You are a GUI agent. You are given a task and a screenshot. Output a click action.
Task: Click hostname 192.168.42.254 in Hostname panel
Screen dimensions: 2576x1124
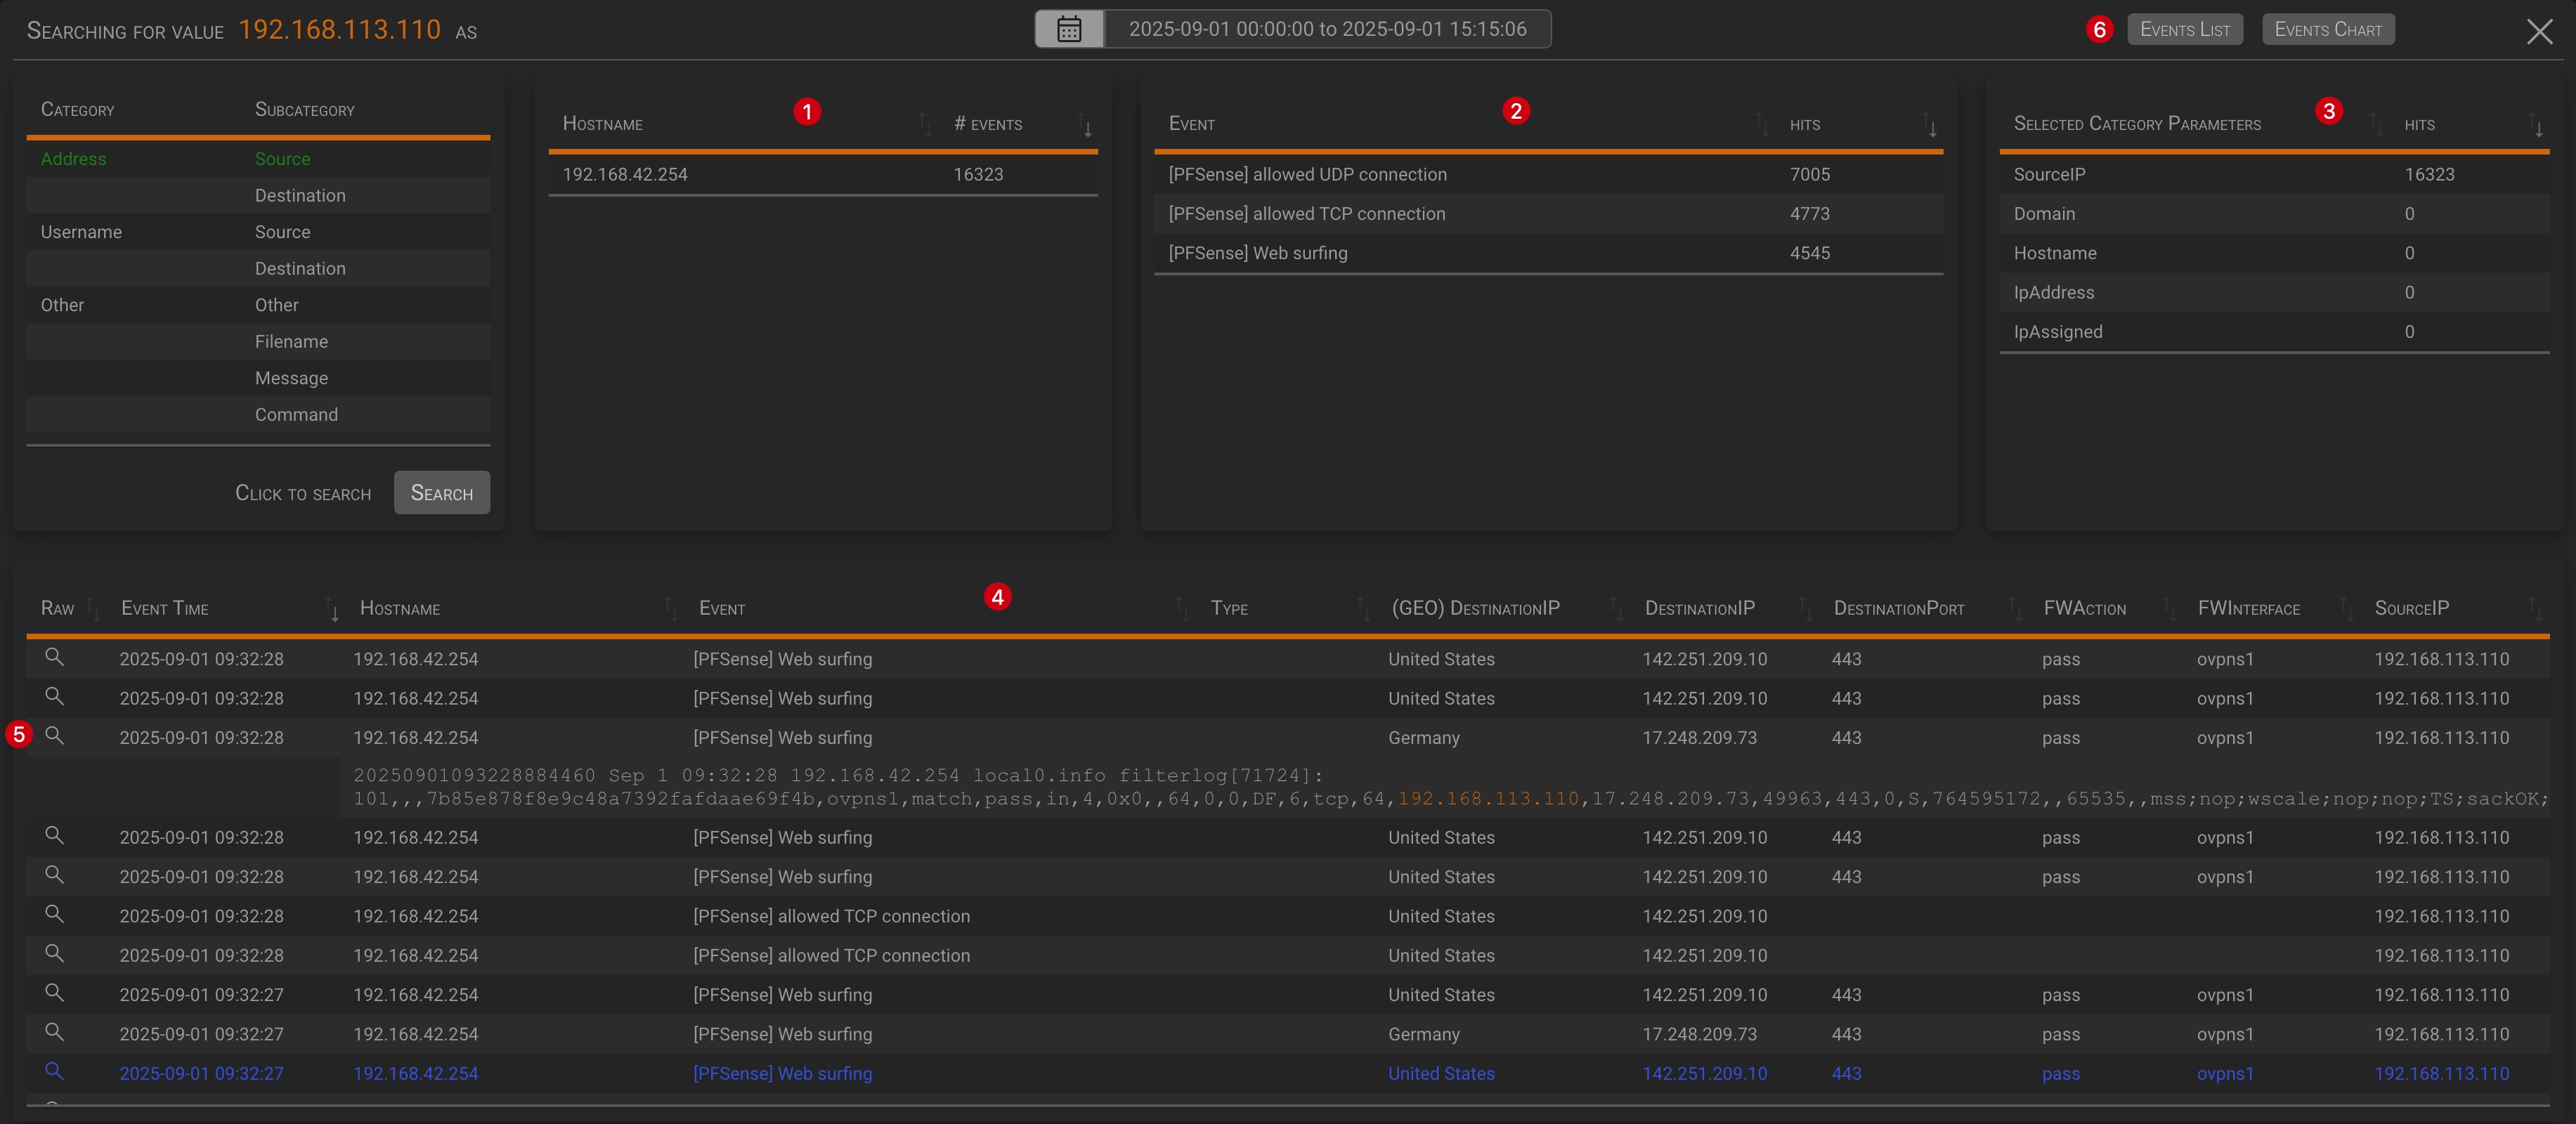pyautogui.click(x=625, y=175)
